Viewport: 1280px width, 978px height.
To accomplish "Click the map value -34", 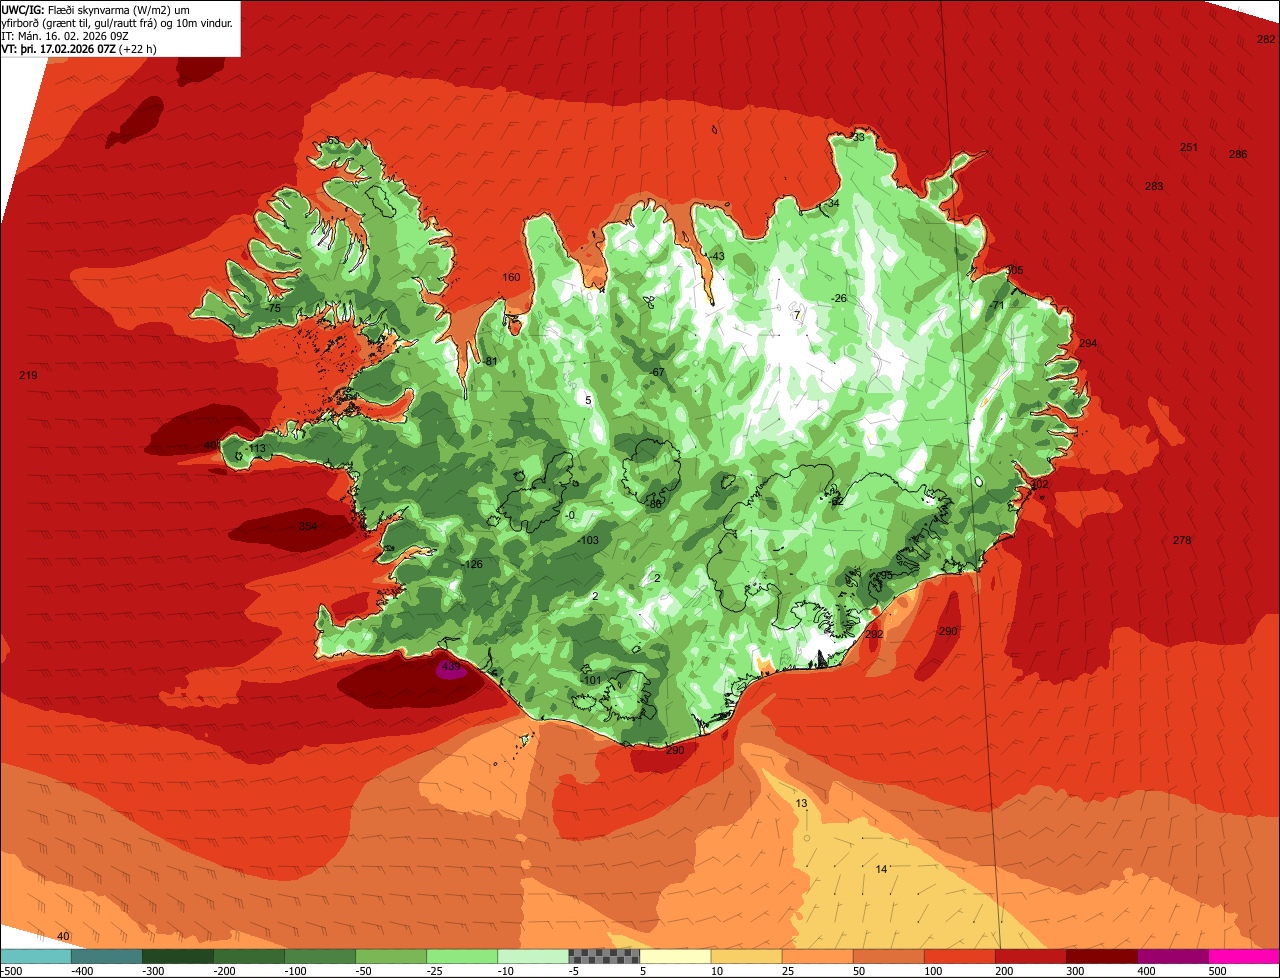I will (x=832, y=203).
